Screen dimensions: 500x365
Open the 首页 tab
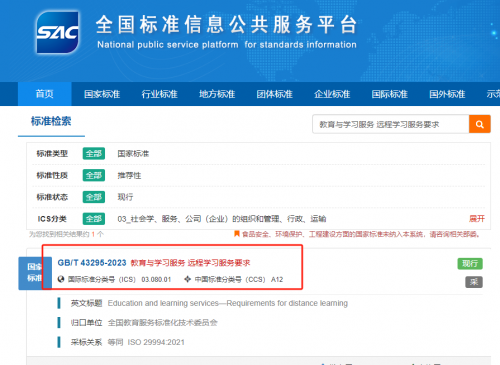45,94
